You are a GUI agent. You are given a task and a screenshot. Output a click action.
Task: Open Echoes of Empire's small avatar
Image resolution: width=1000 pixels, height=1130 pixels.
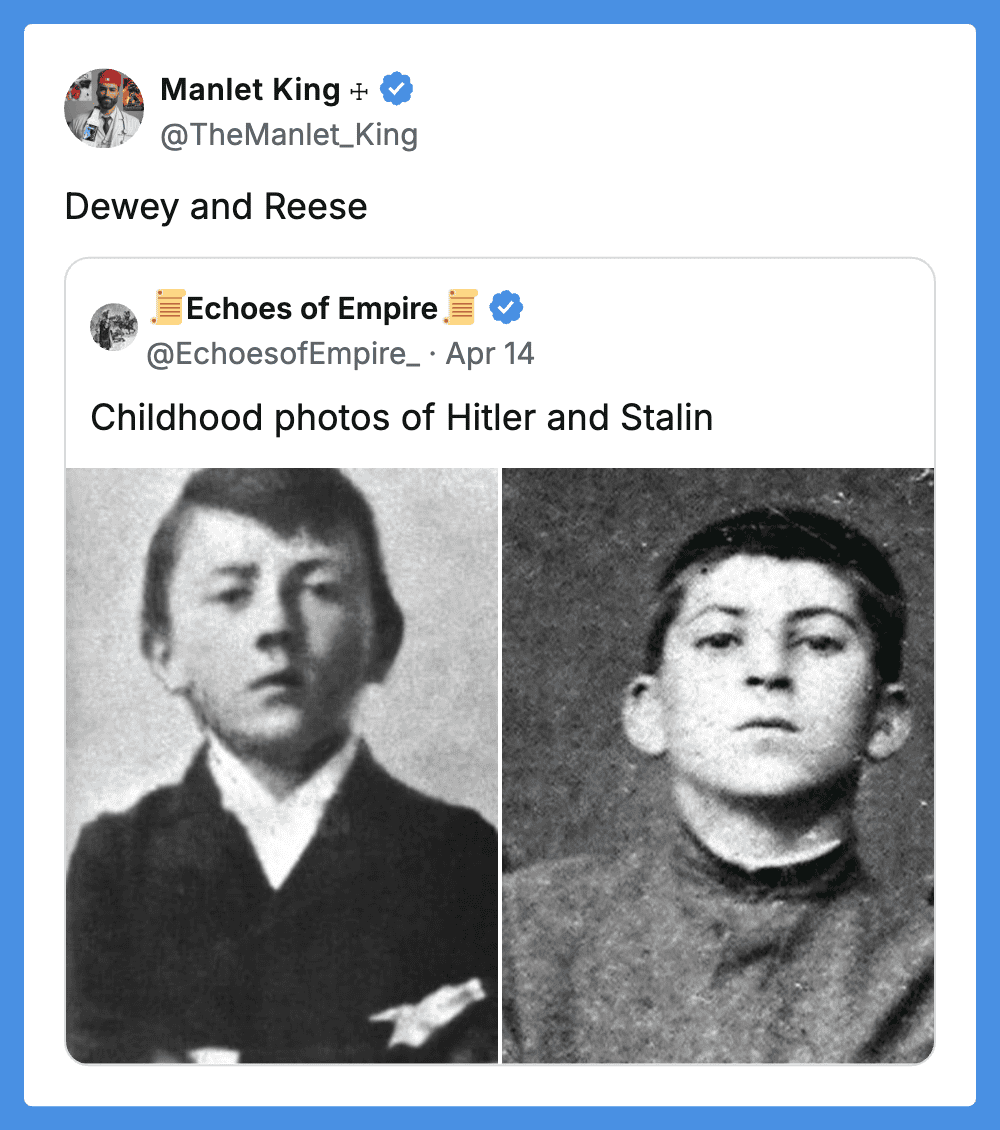coord(114,327)
